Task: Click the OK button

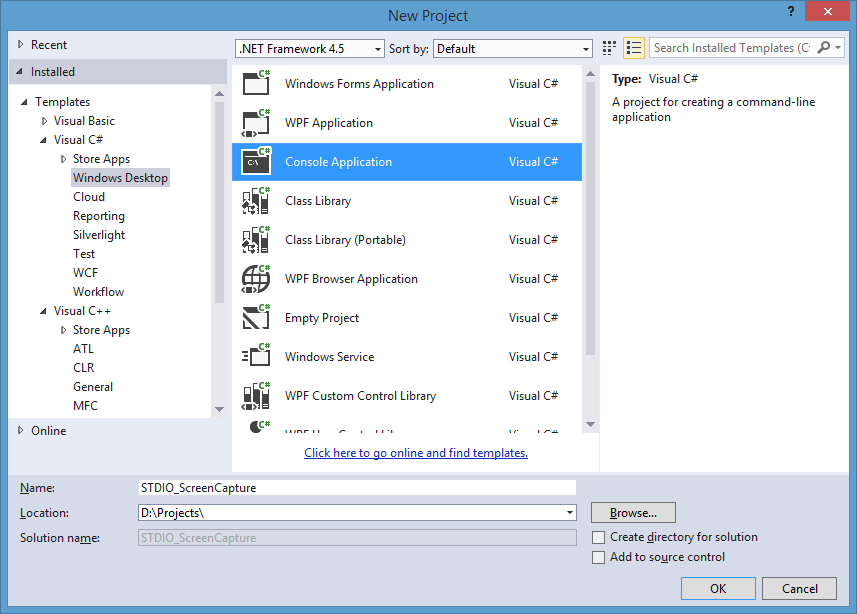Action: click(x=718, y=588)
